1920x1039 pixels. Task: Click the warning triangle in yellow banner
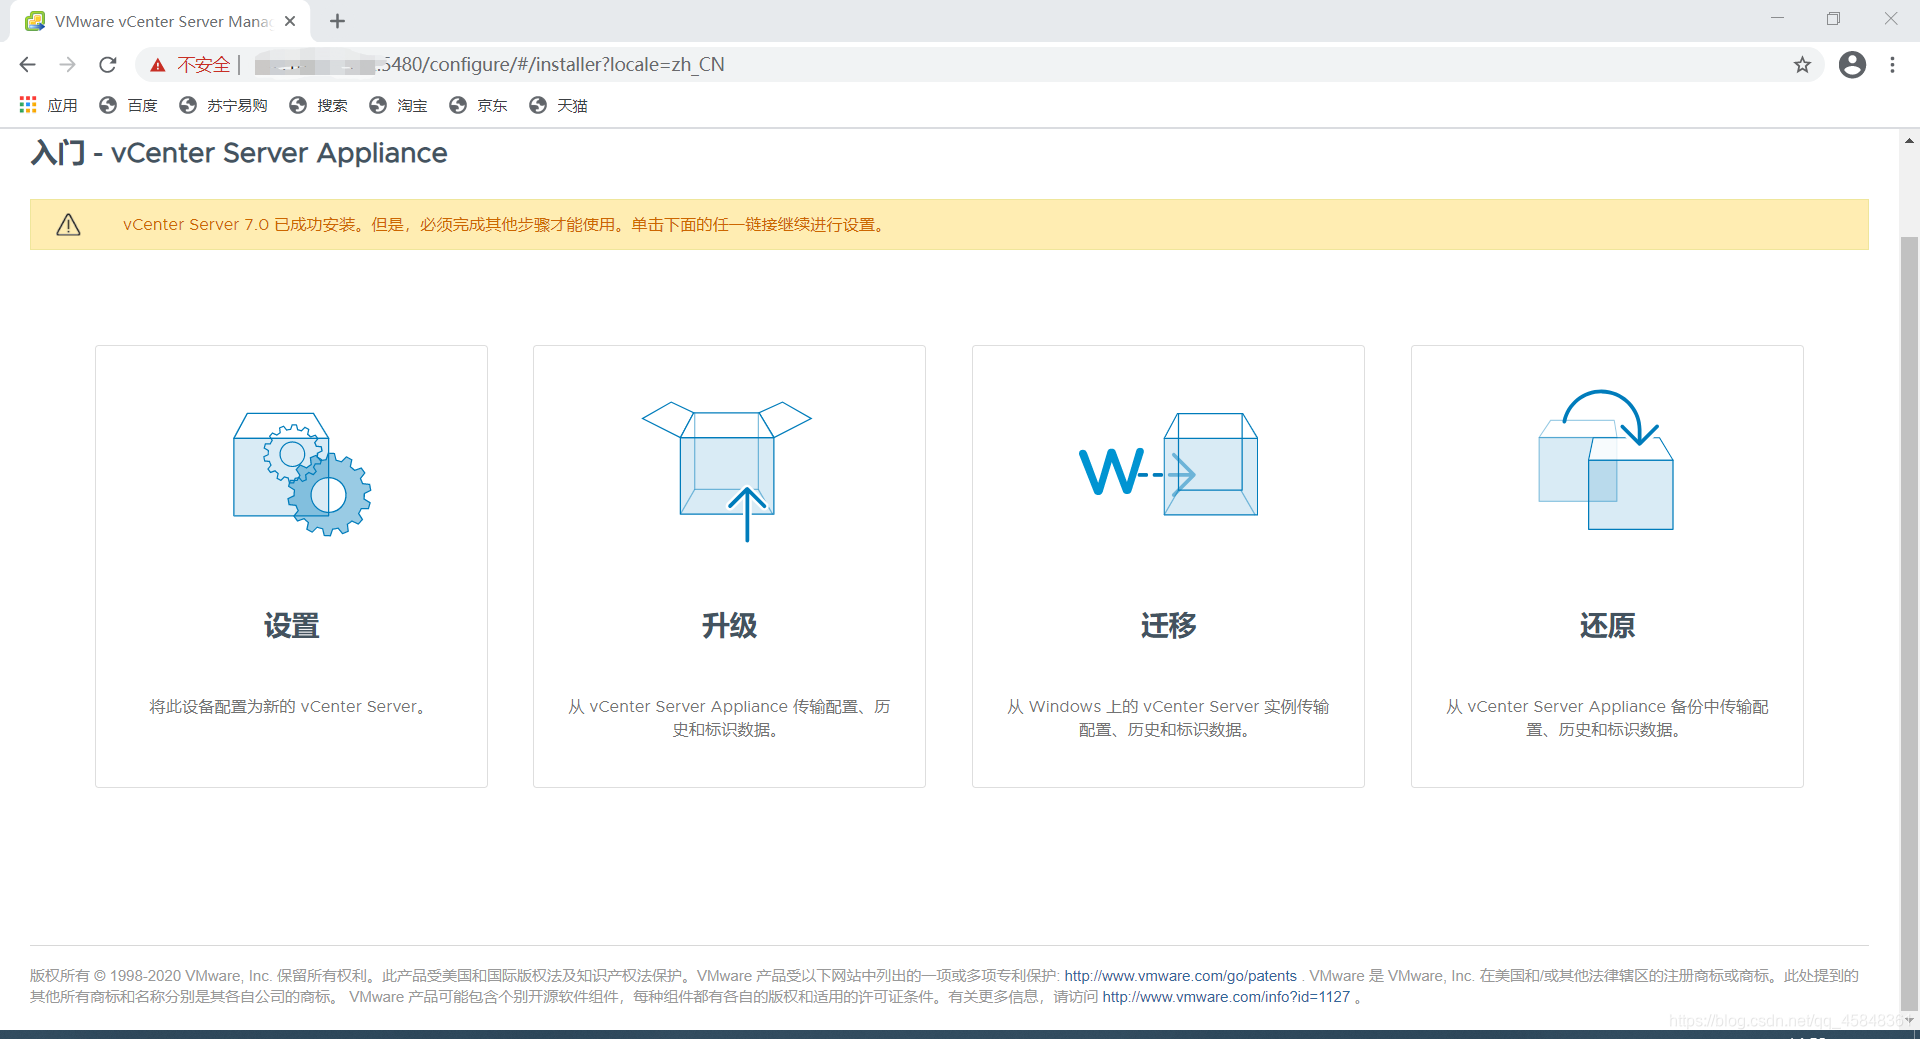68,225
